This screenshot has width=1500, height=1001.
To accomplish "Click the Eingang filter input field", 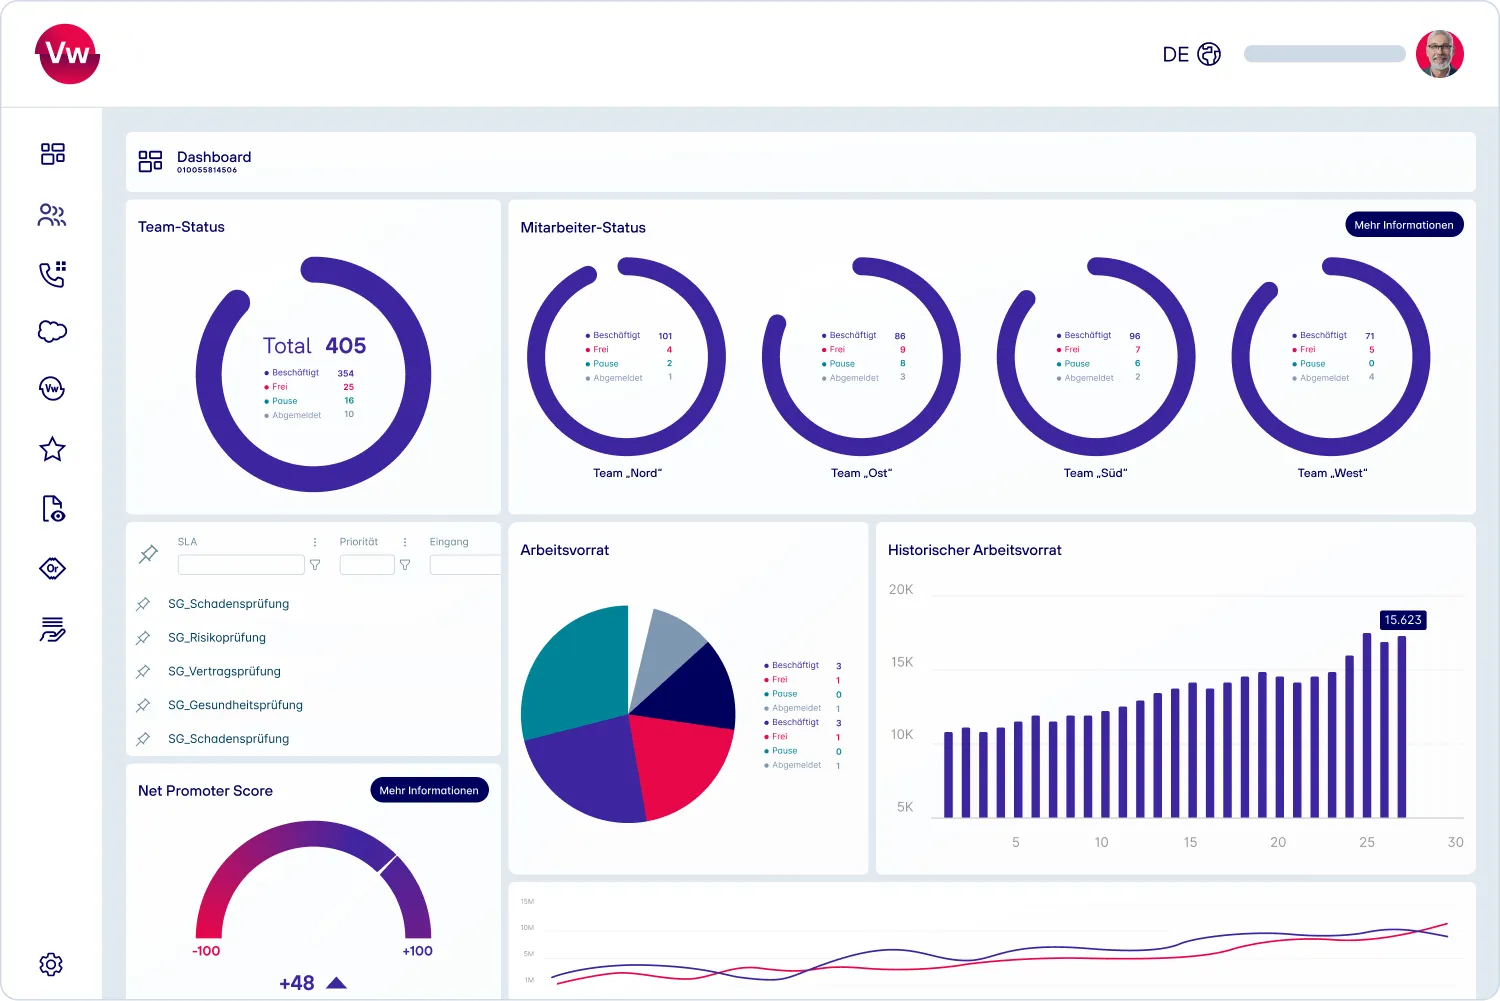I will [465, 565].
